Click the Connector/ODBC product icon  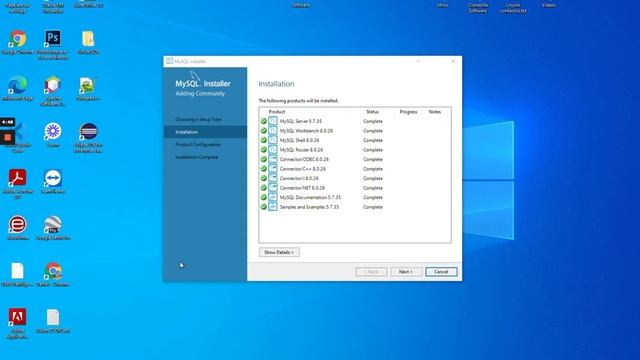pyautogui.click(x=273, y=159)
